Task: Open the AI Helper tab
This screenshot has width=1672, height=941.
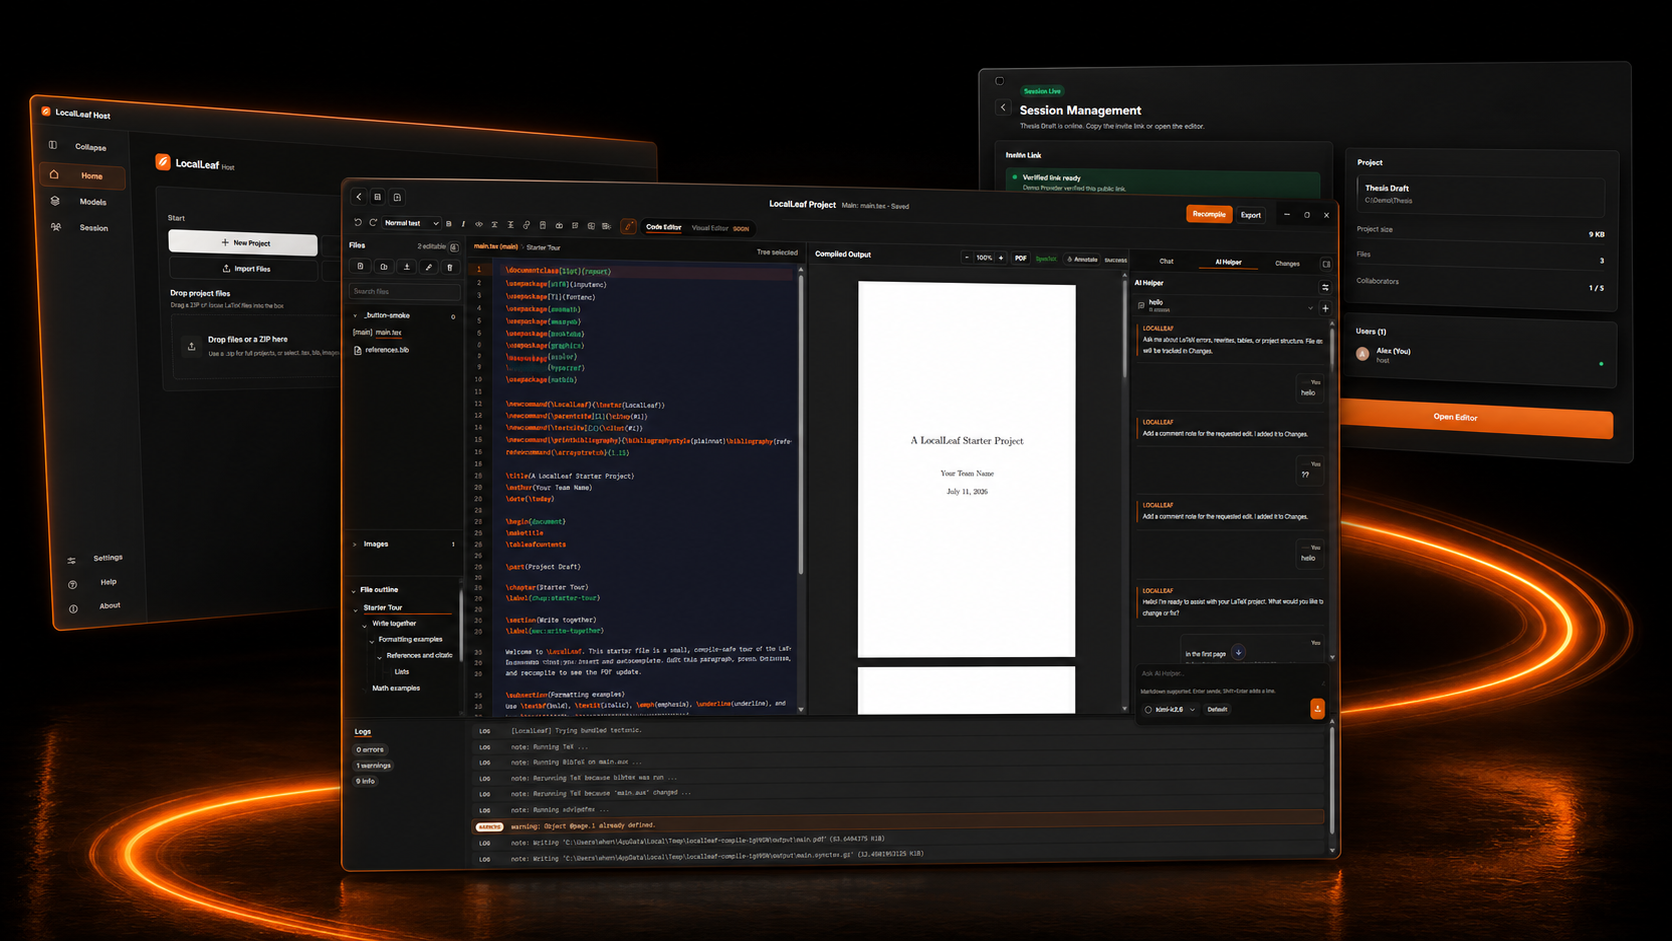Action: tap(1228, 262)
